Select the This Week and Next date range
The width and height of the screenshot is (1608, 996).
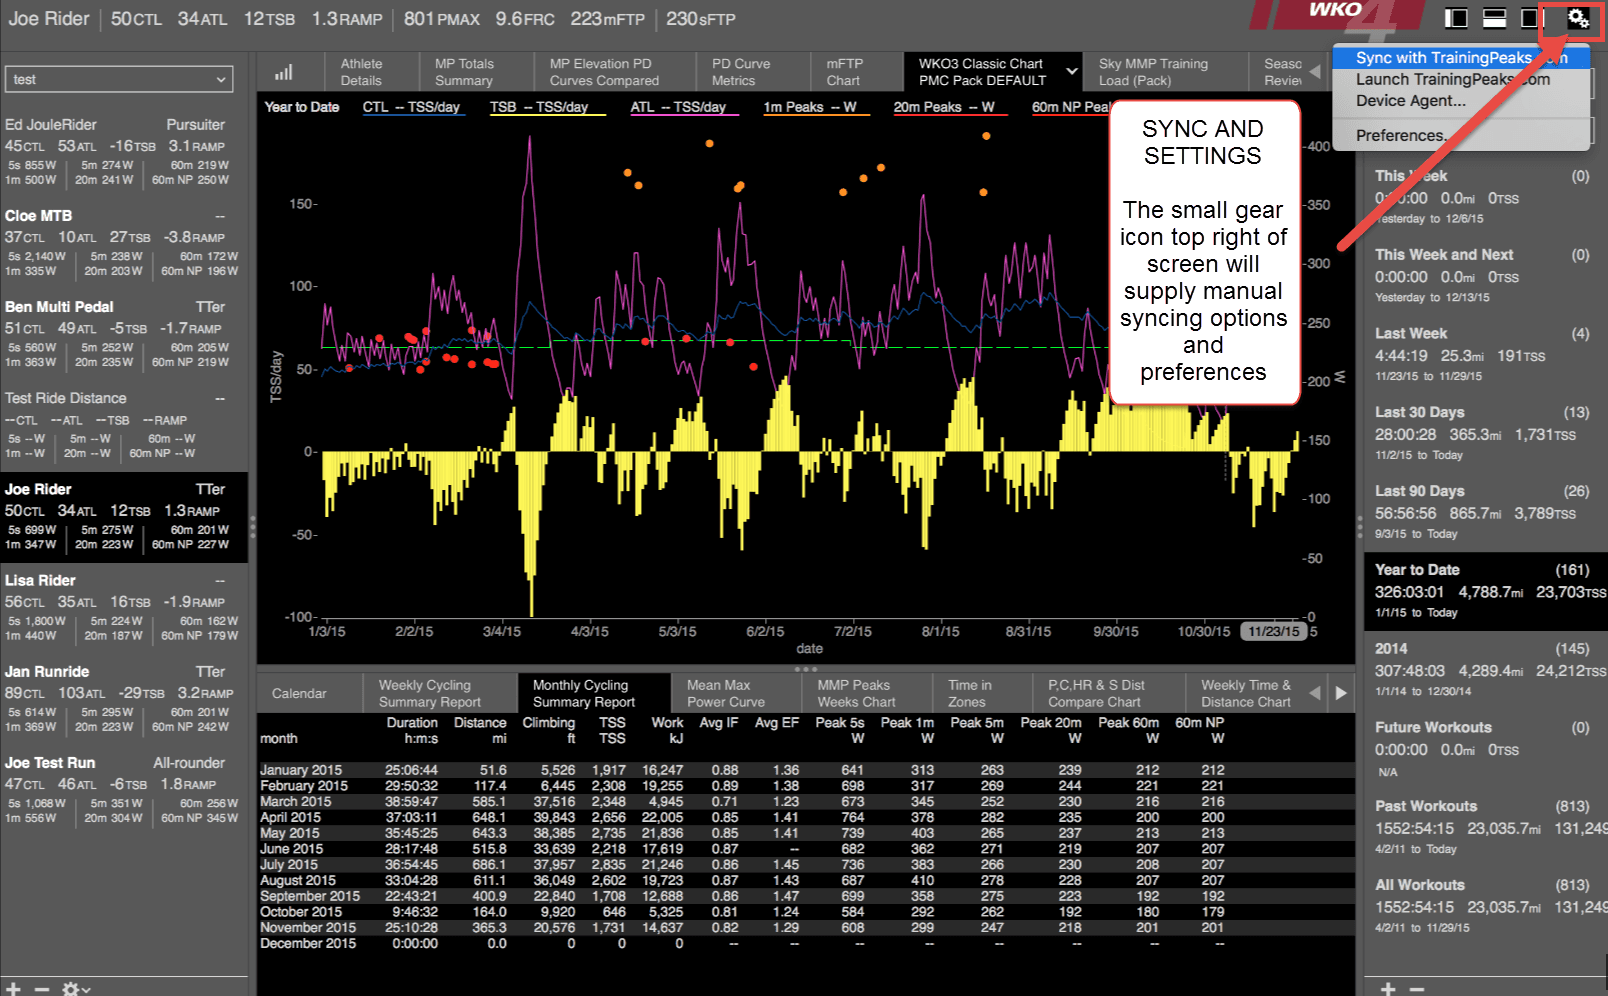[x=1484, y=275]
